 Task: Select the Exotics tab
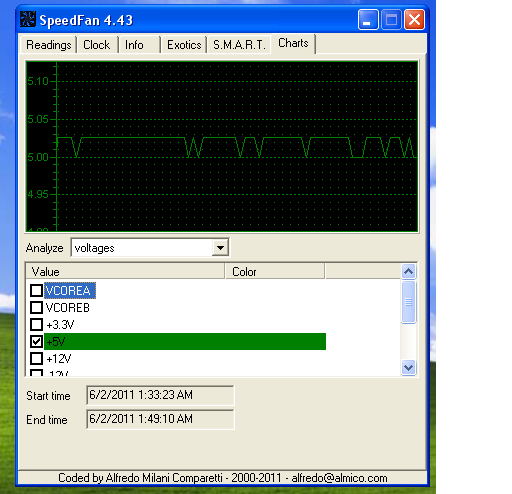click(x=184, y=45)
